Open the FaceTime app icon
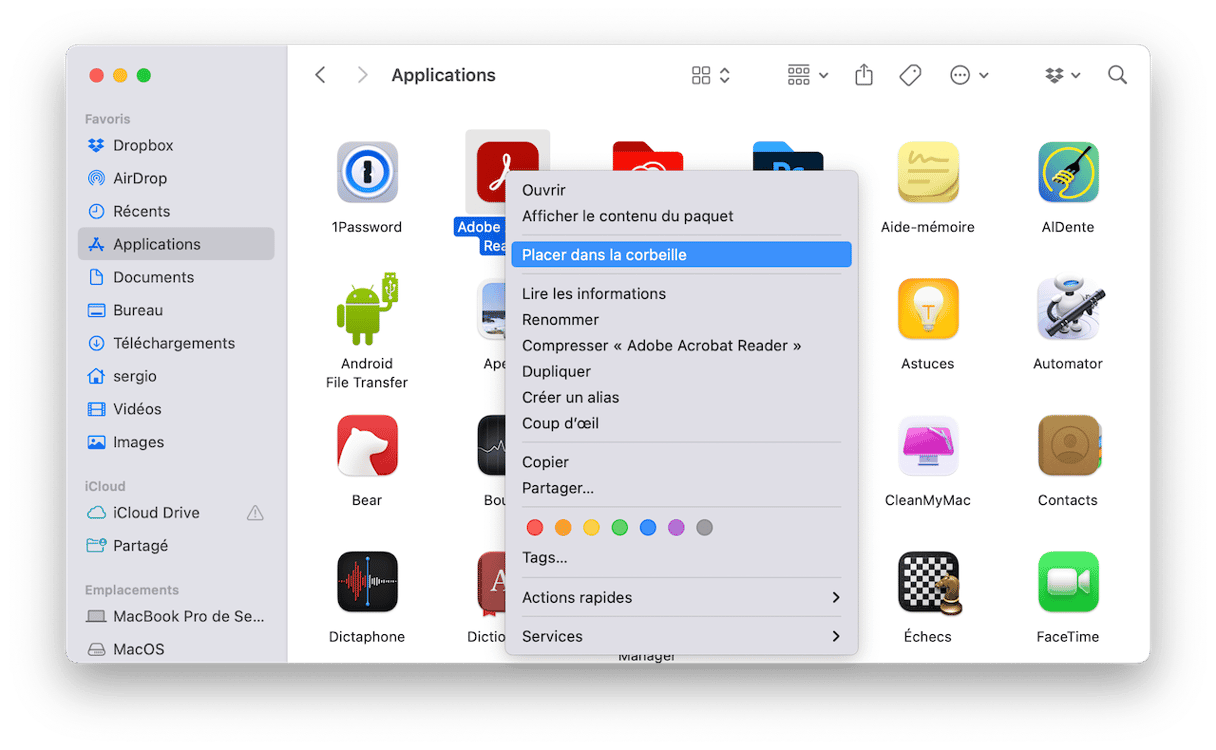The image size is (1216, 750). 1067,582
